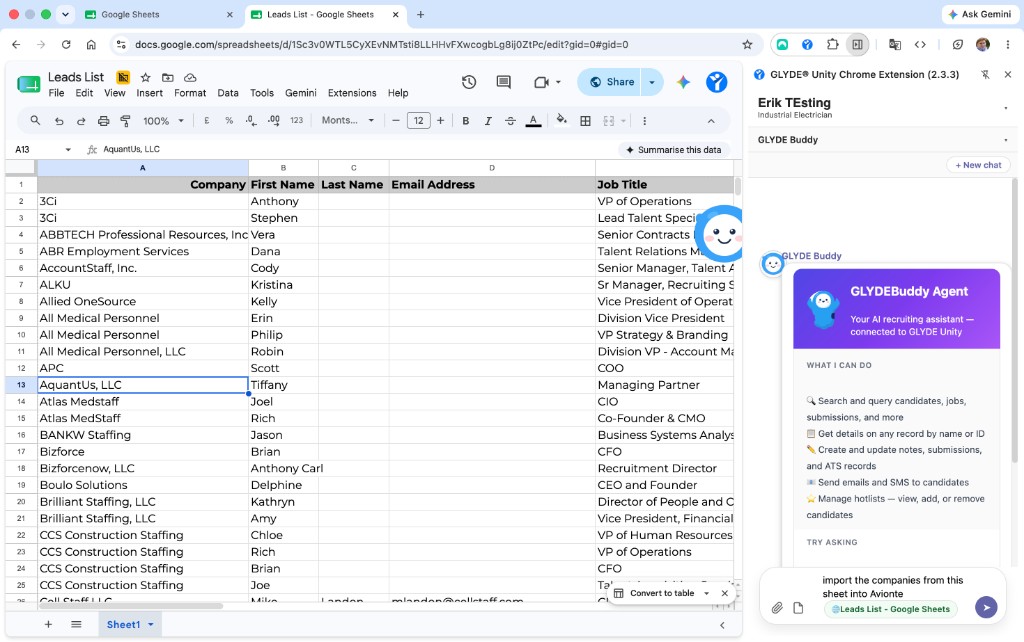View cloud save document status
The height and width of the screenshot is (642, 1024).
coord(190,77)
